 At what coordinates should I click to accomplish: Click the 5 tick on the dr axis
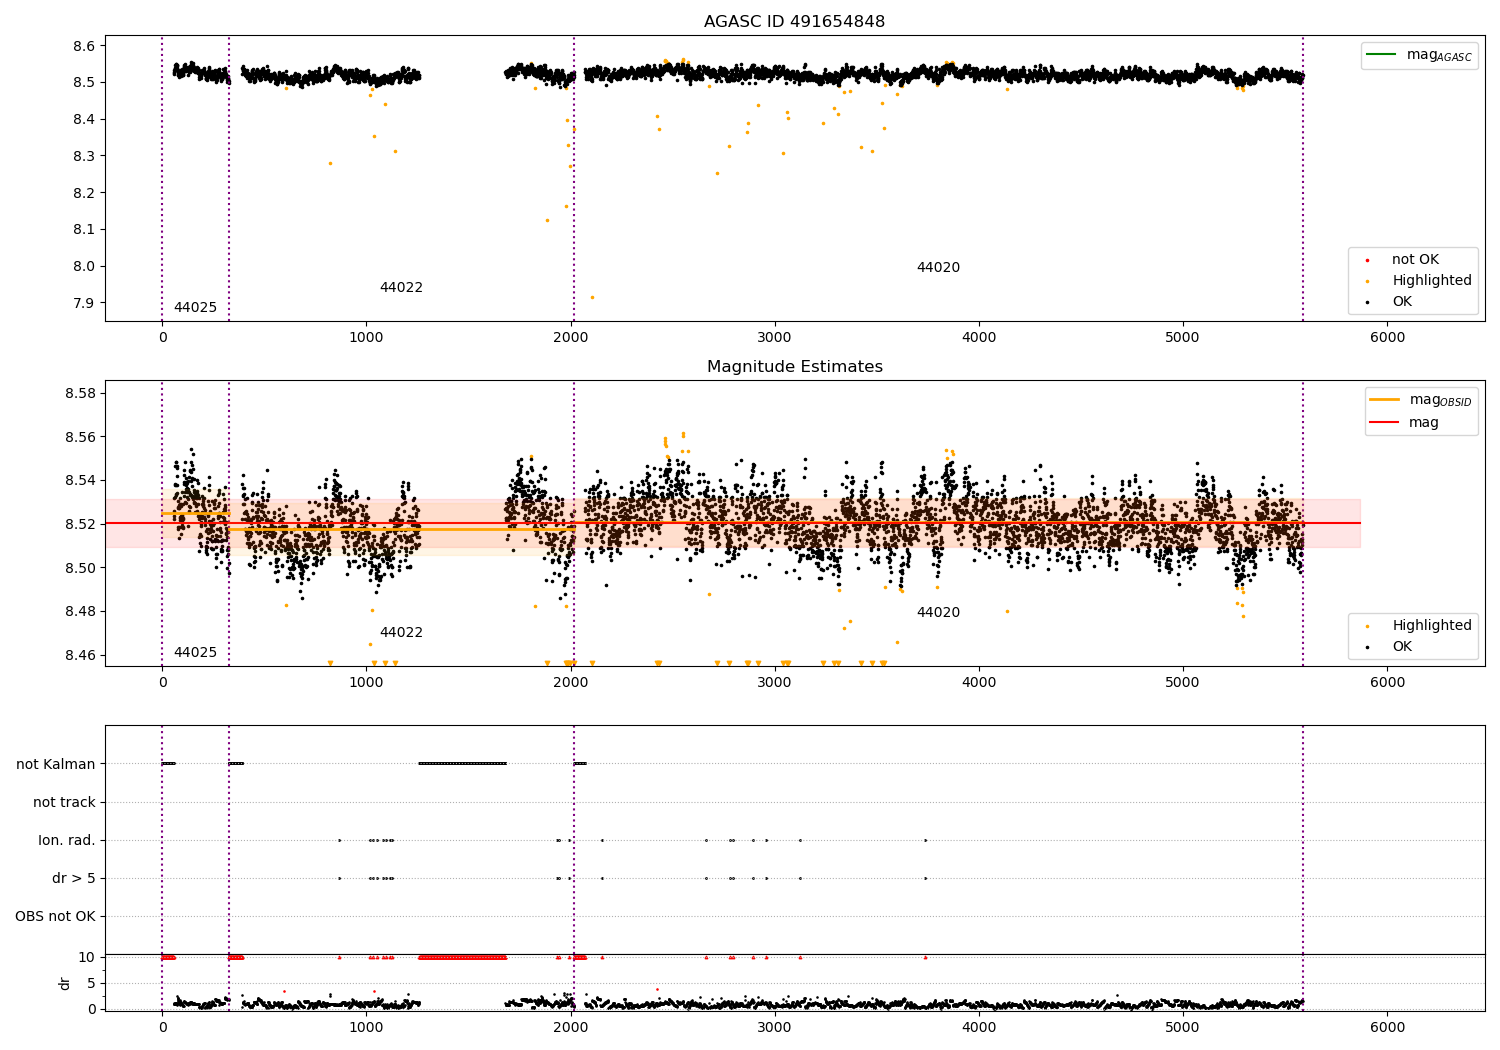(x=91, y=984)
